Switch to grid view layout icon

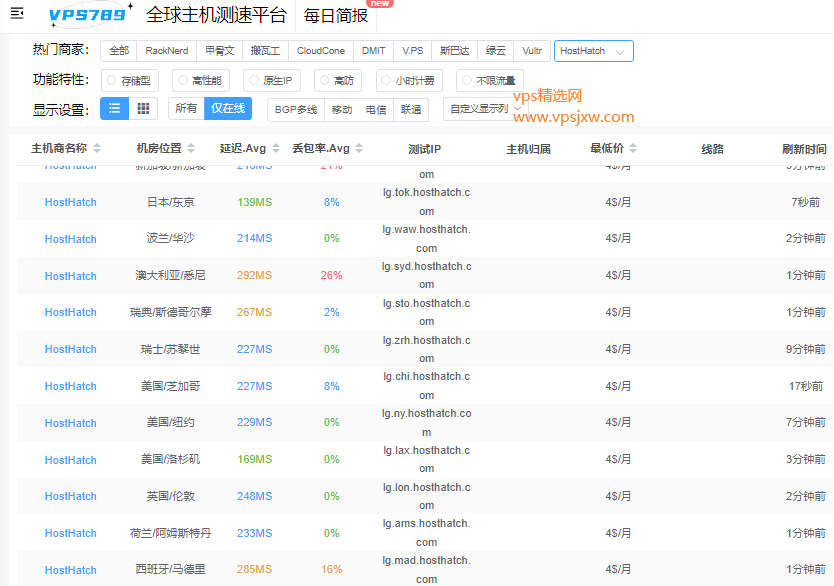[143, 108]
